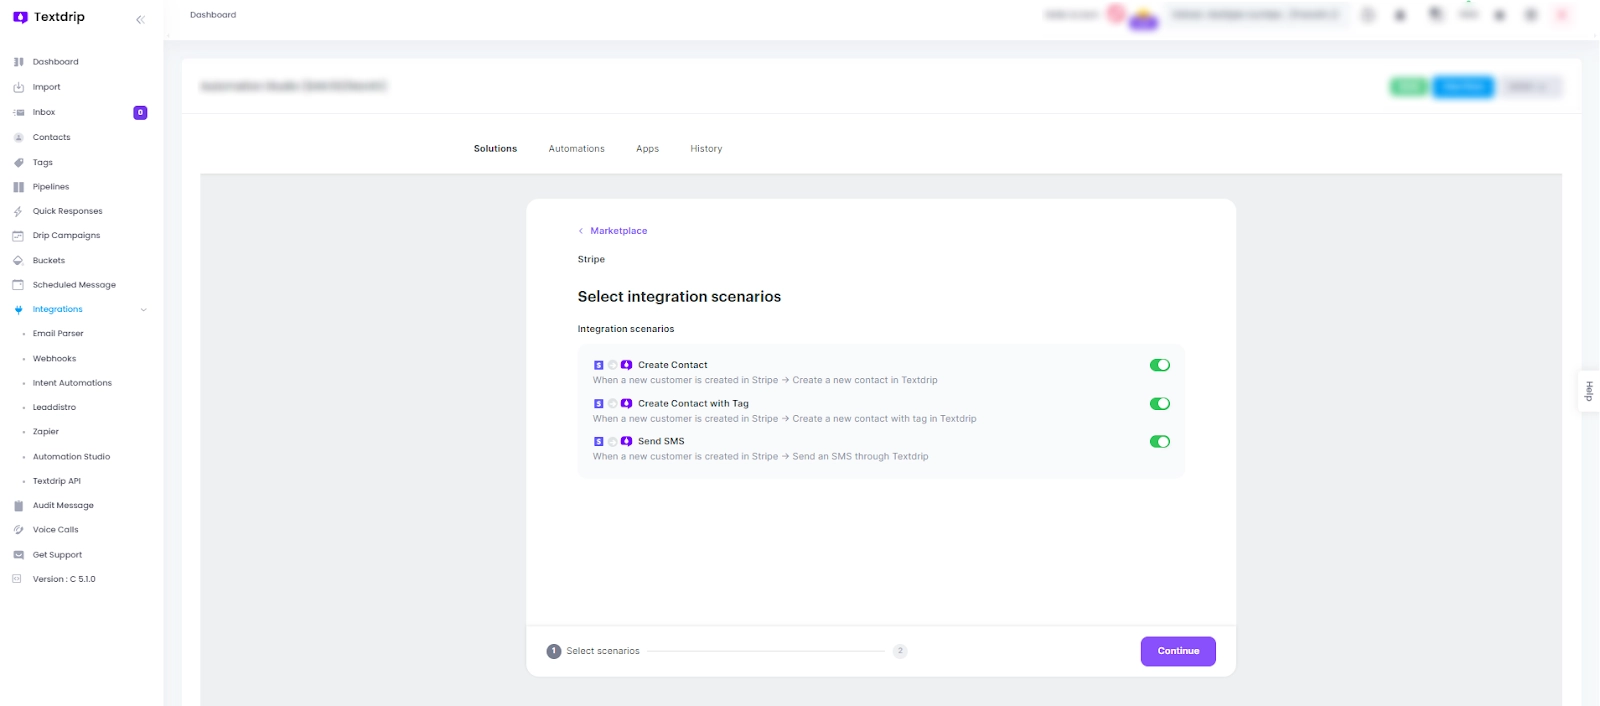Switch to the Solutions tab
This screenshot has width=1600, height=706.
(495, 149)
